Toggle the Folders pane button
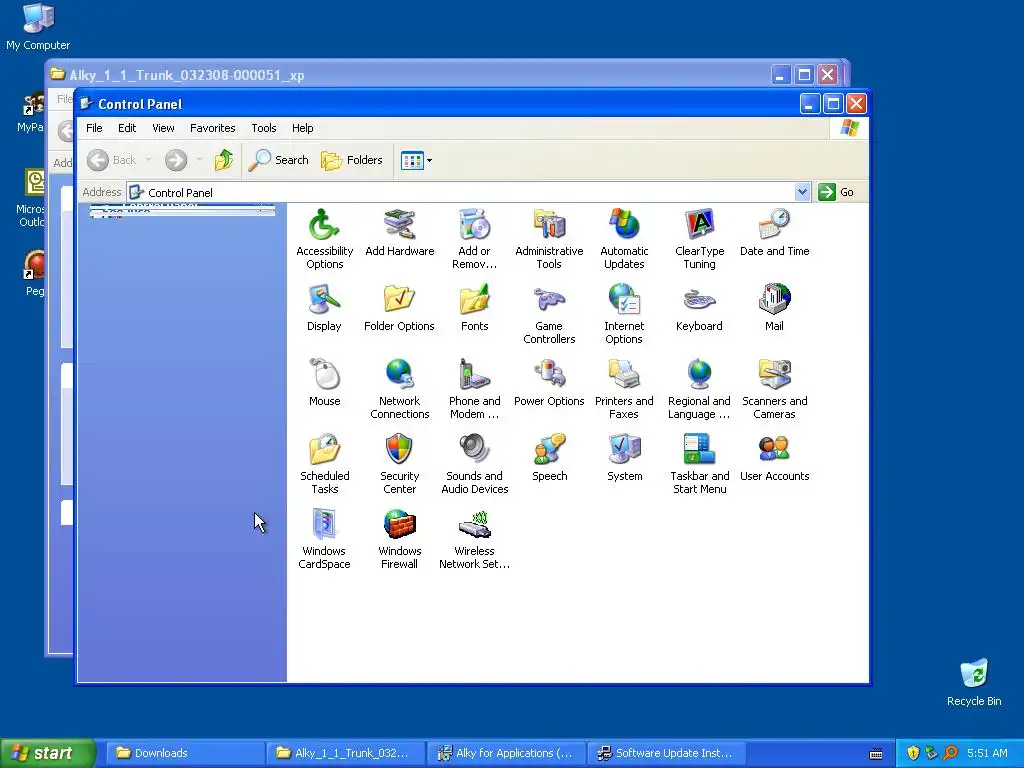 pyautogui.click(x=352, y=160)
